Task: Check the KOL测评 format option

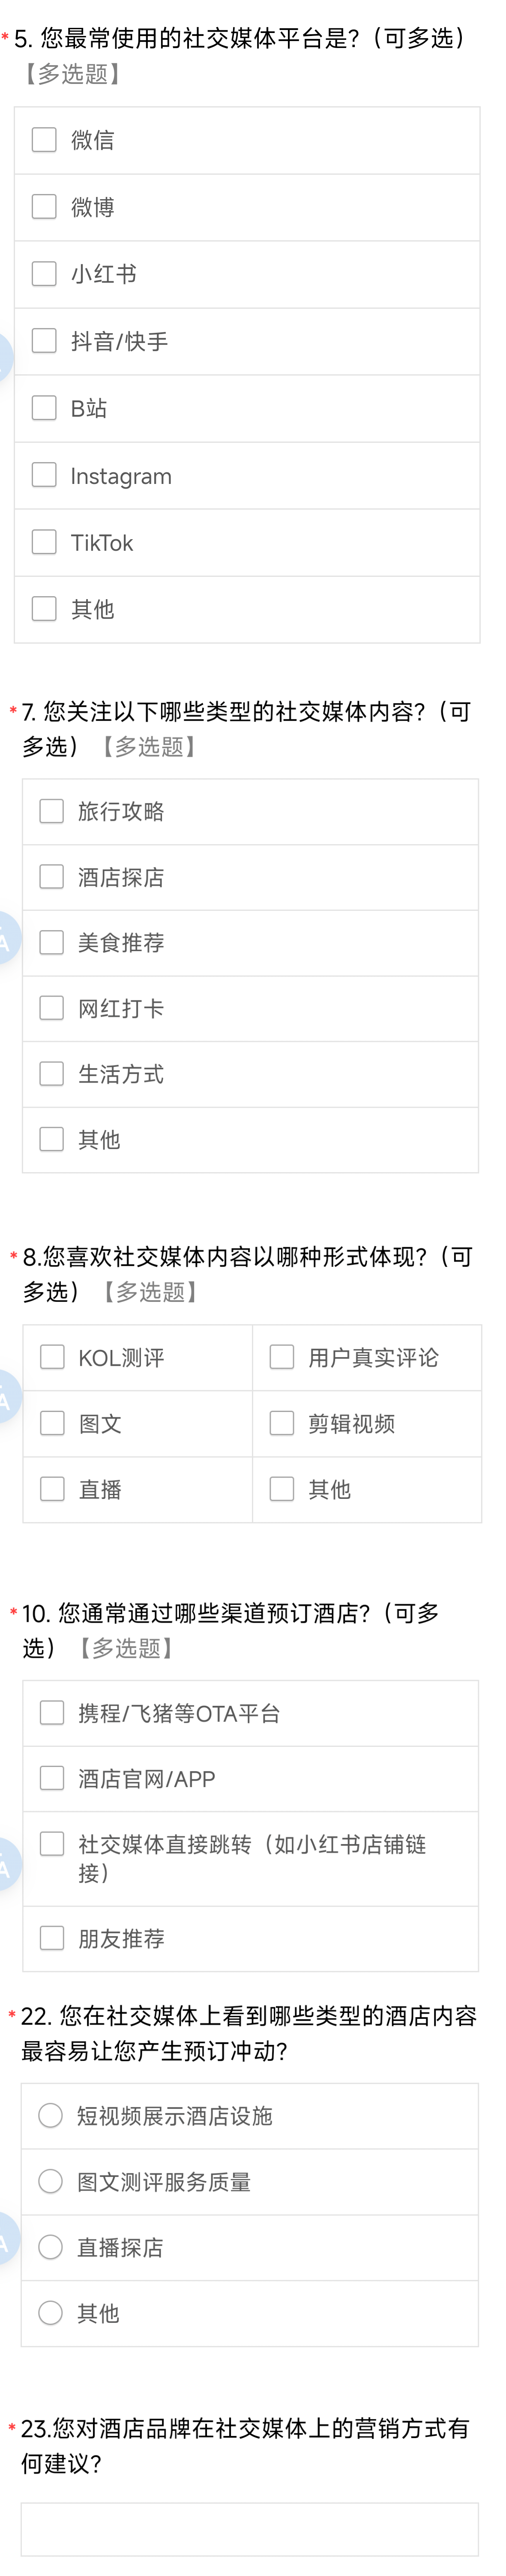Action: pyautogui.click(x=52, y=1357)
